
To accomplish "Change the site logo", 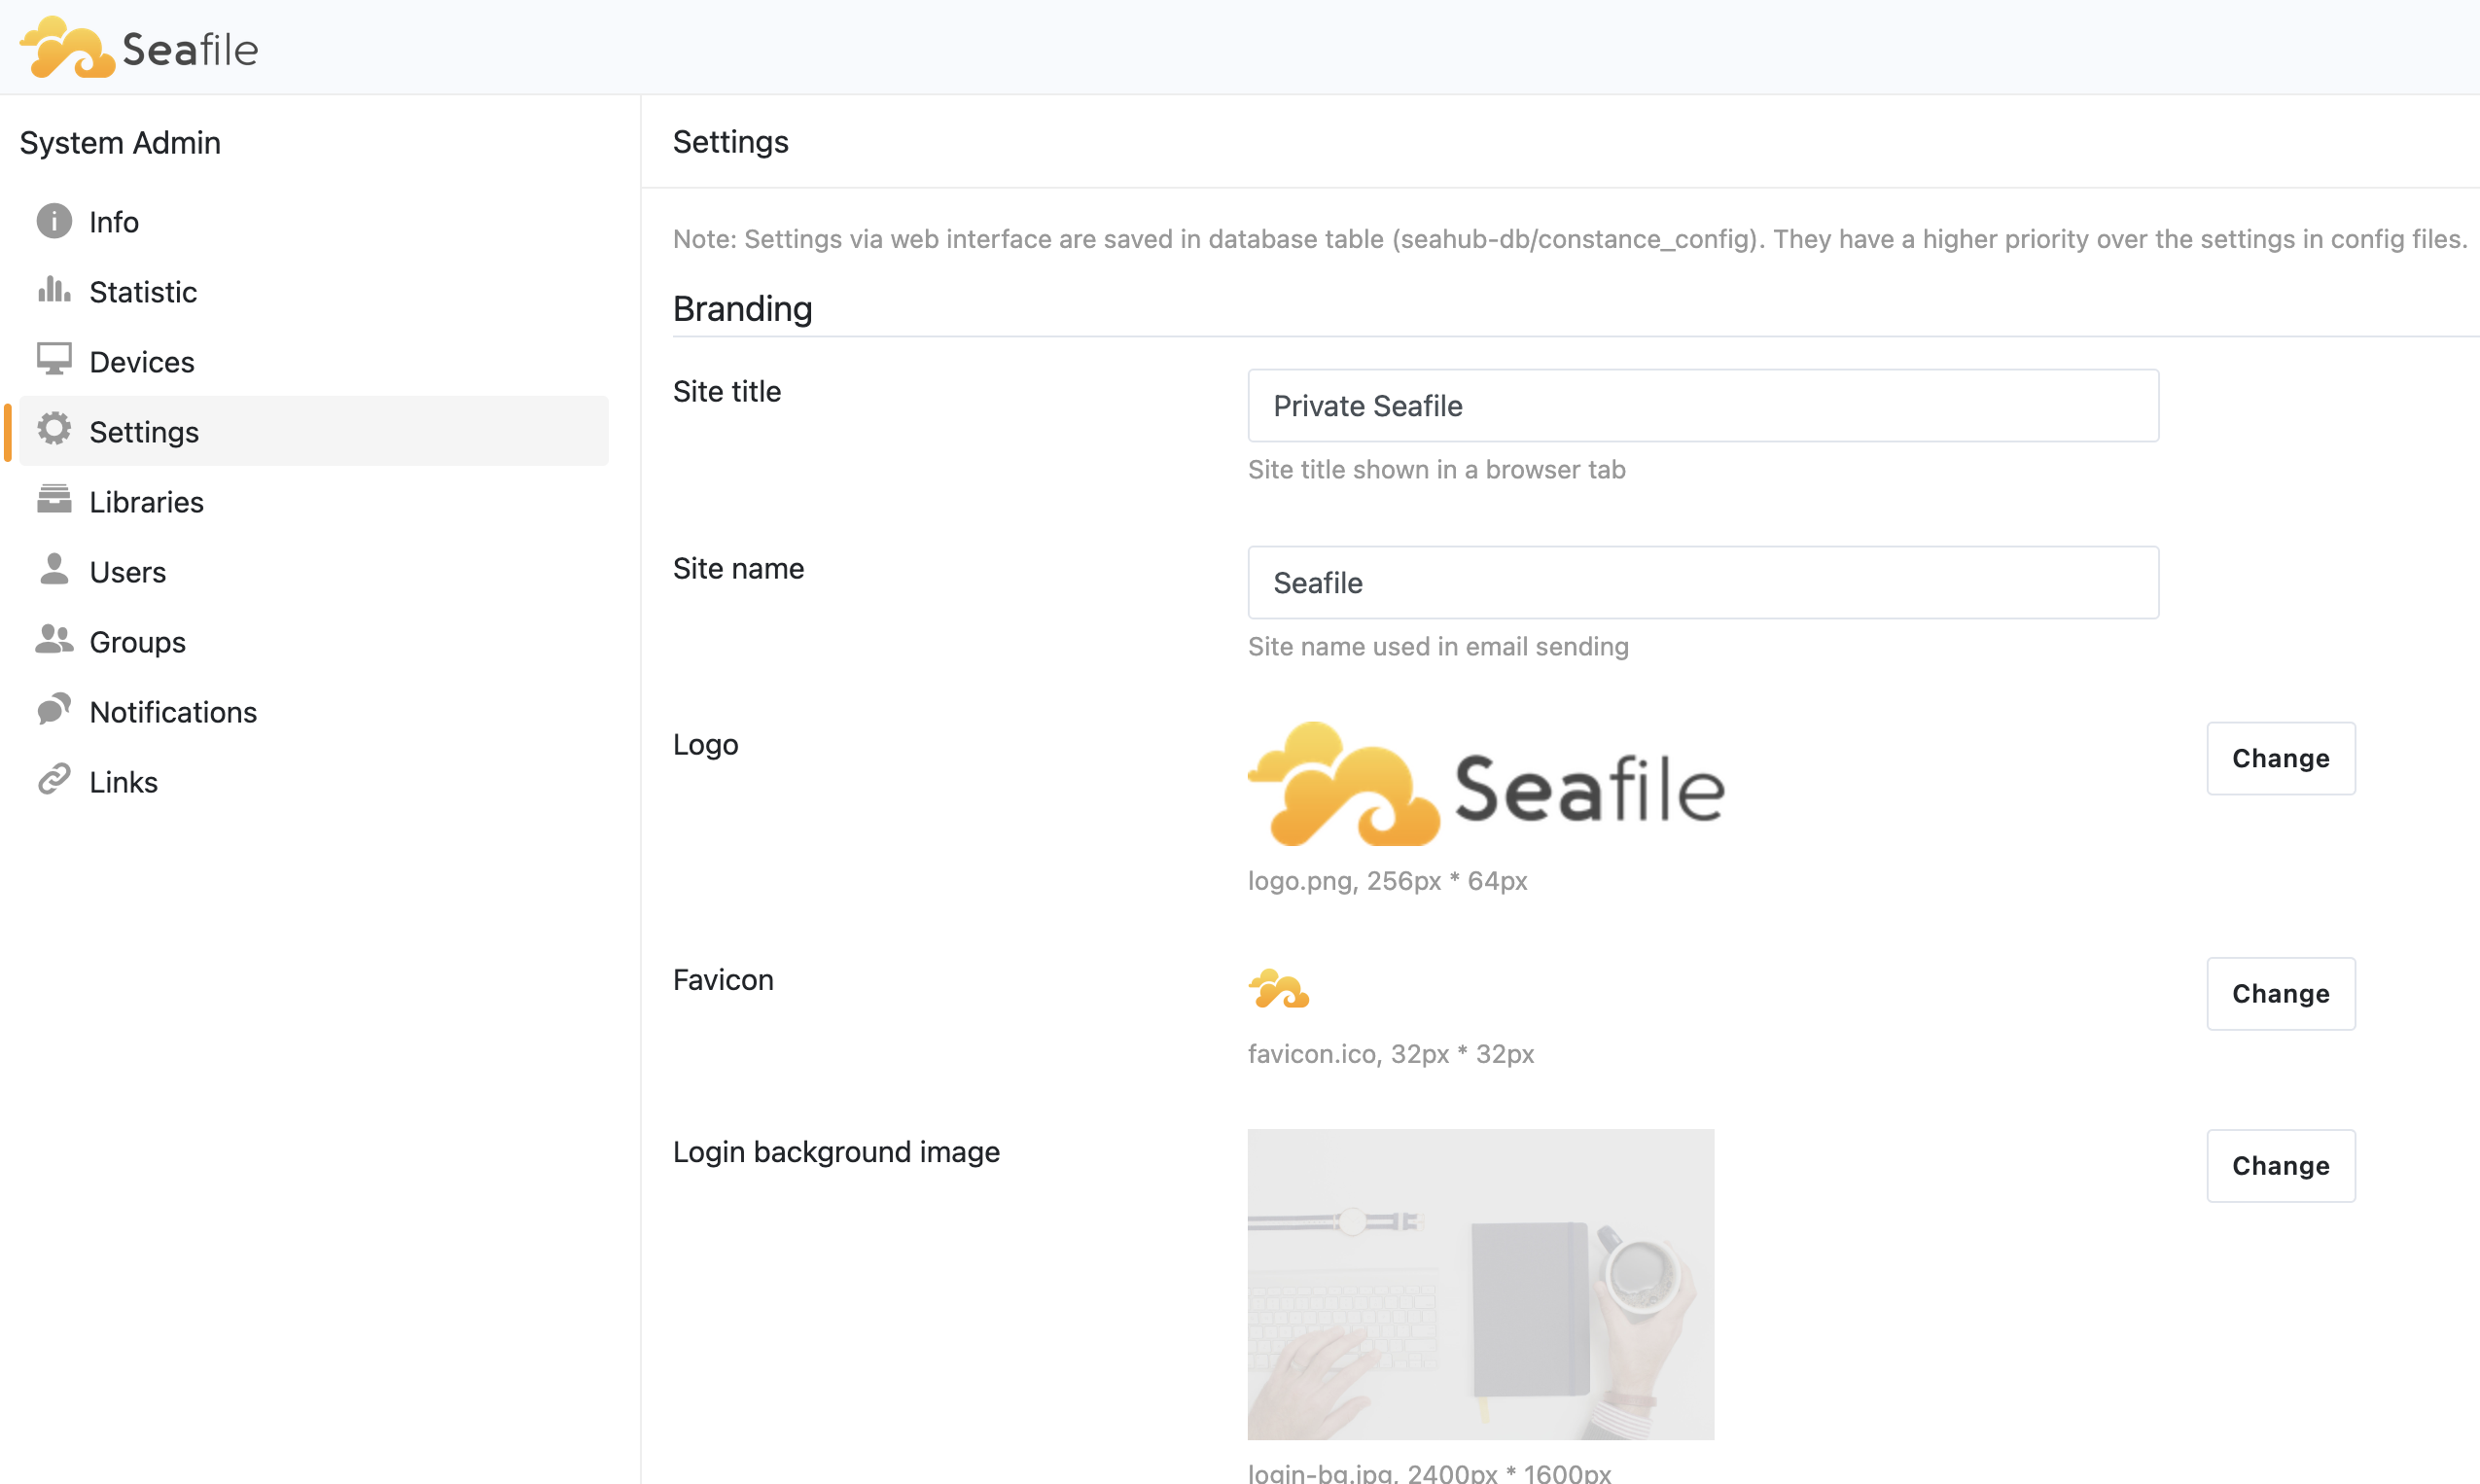I will (2280, 758).
